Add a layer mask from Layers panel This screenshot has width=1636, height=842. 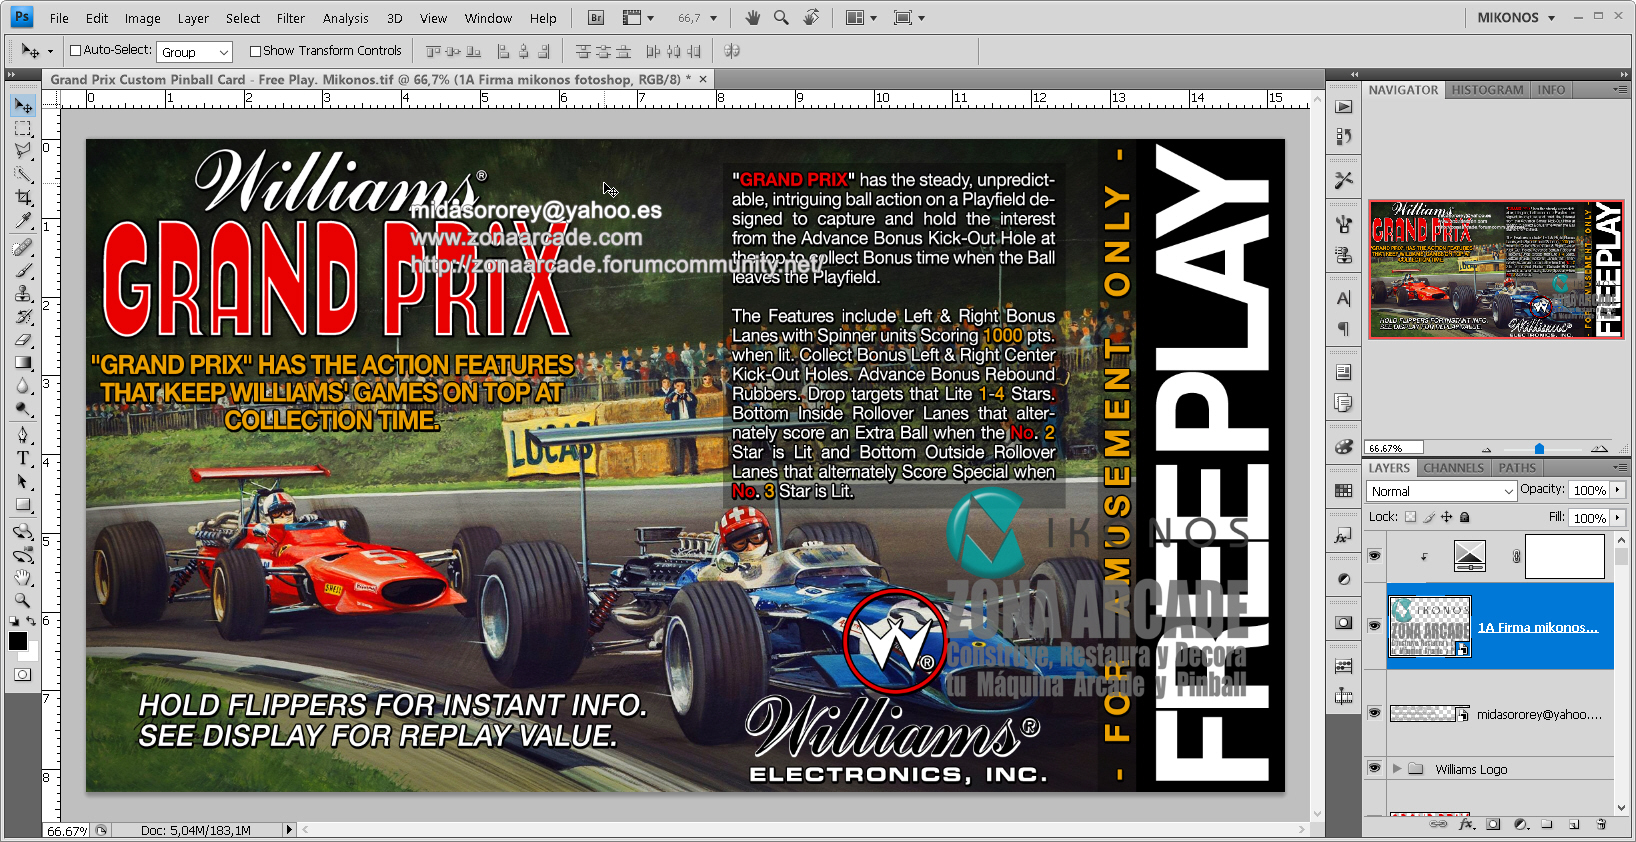(1493, 824)
